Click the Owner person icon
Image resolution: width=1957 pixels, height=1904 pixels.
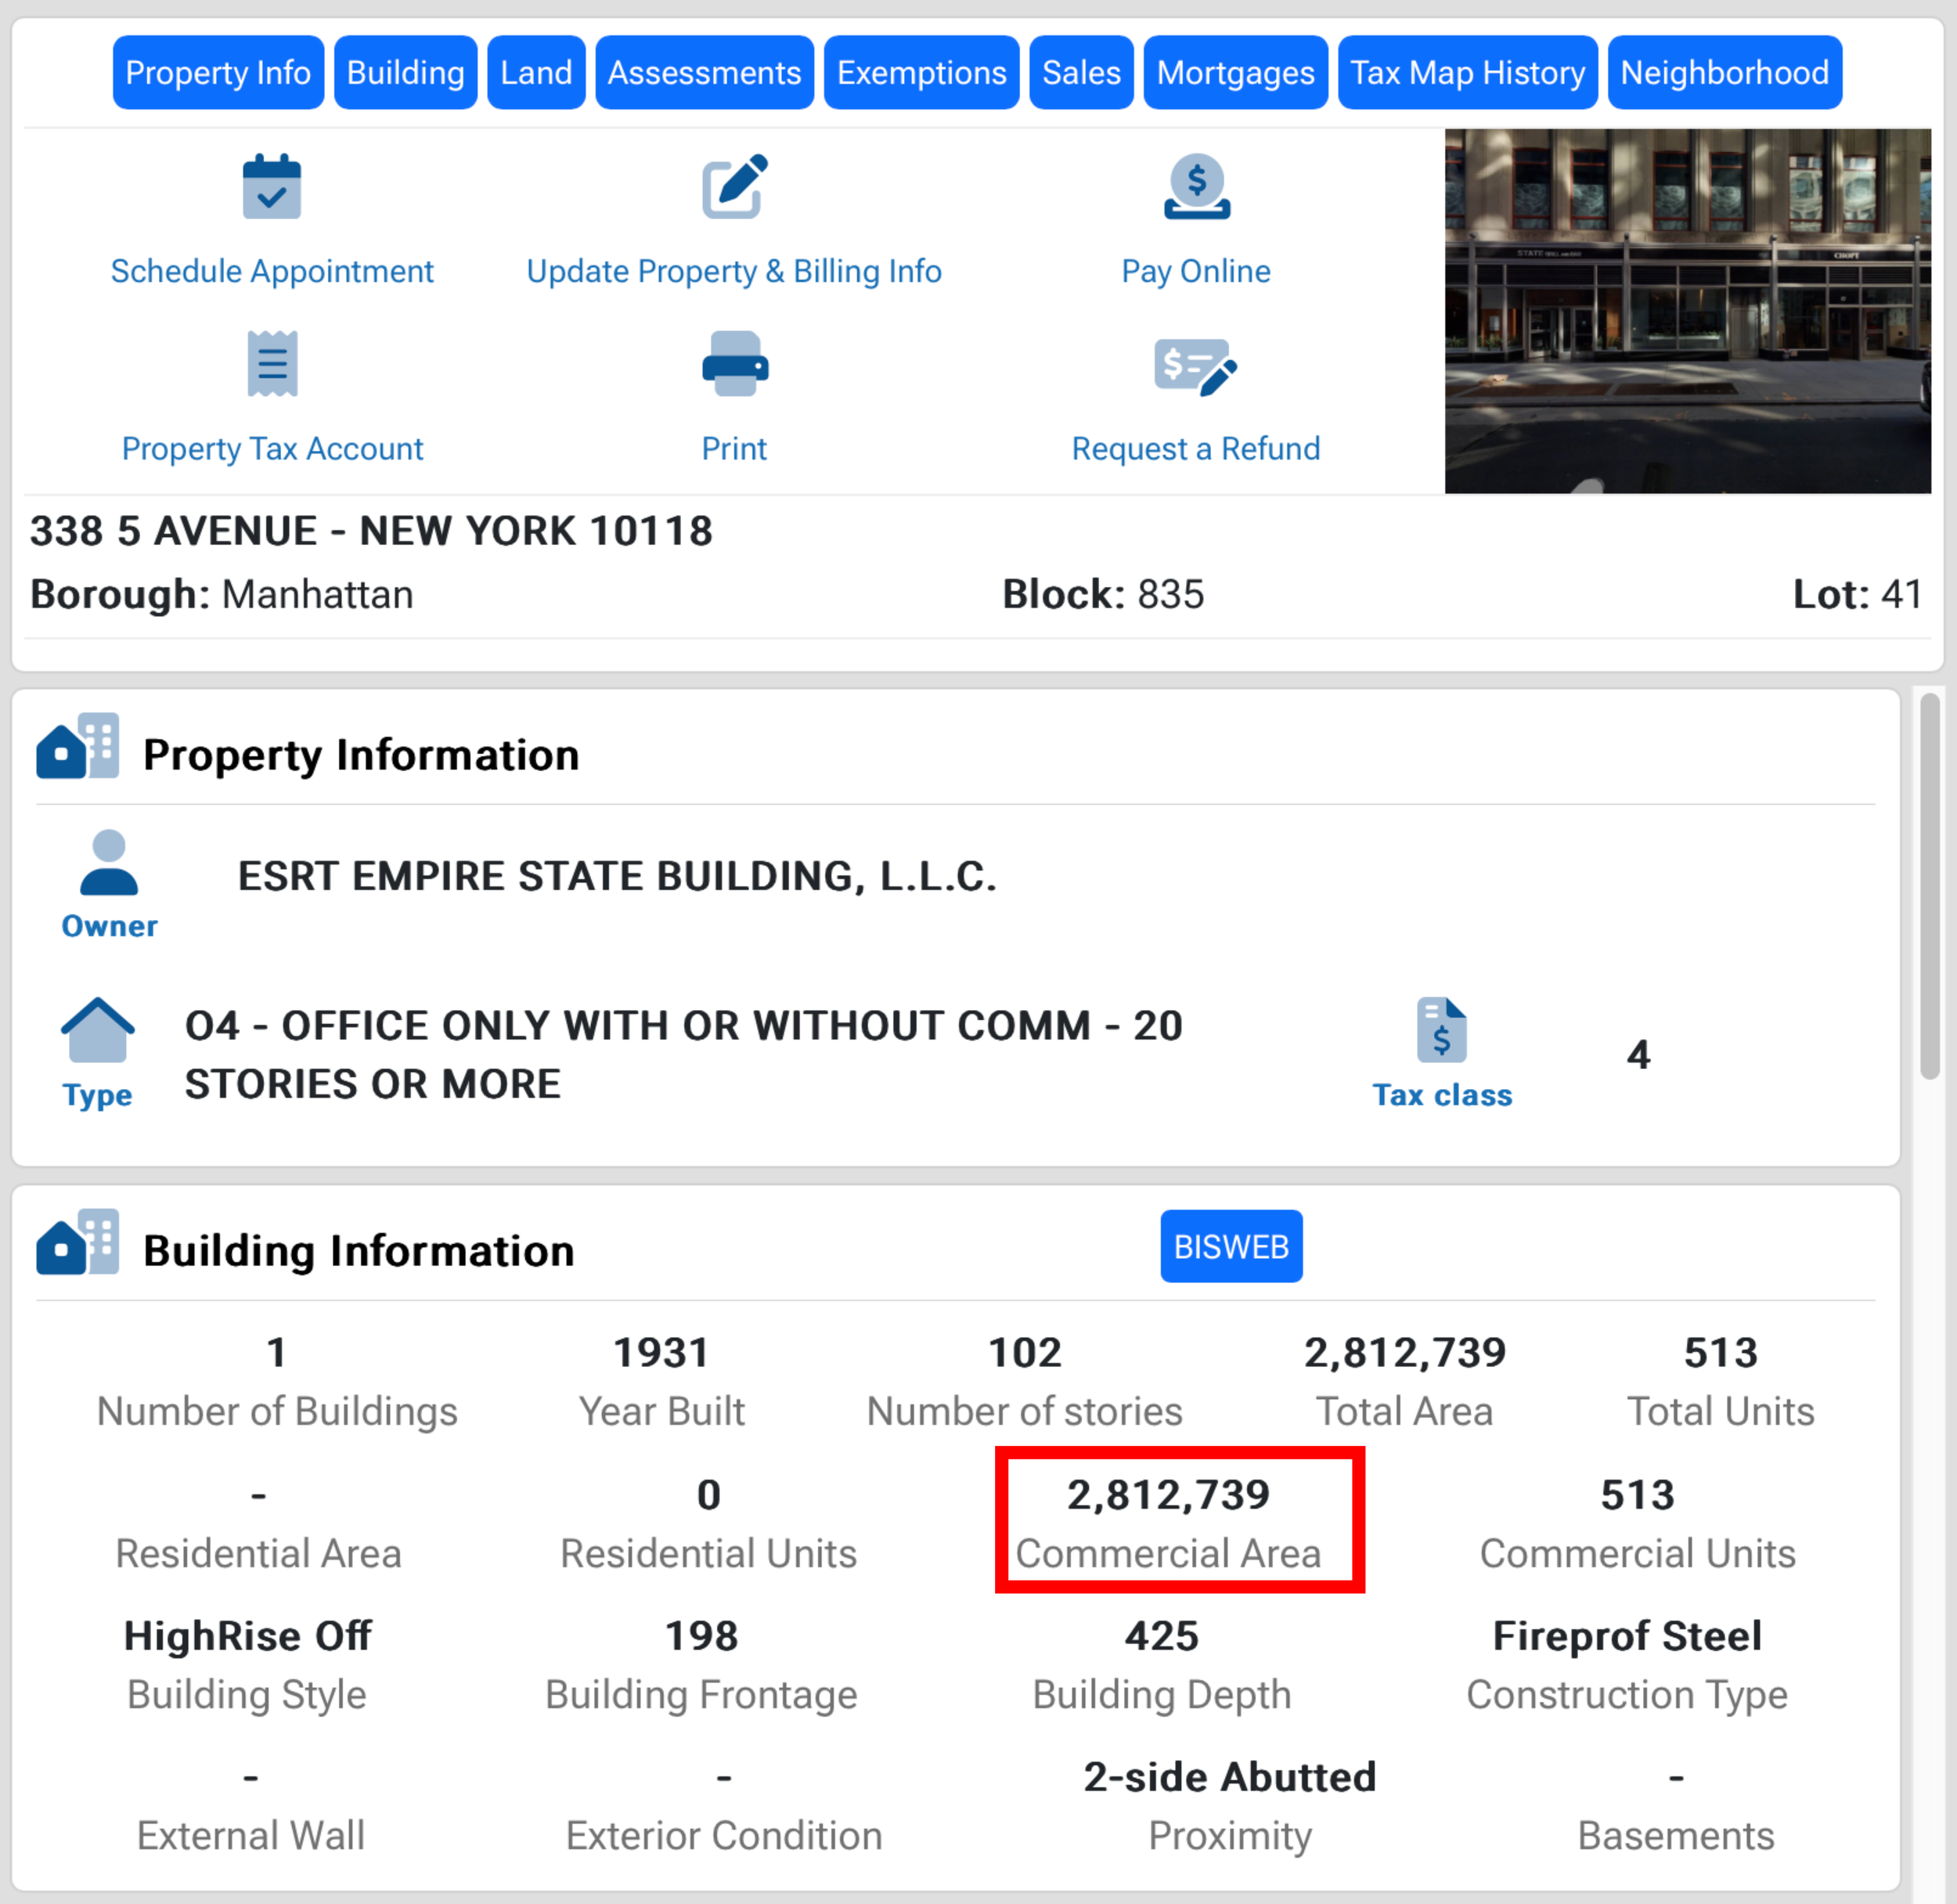(x=109, y=863)
